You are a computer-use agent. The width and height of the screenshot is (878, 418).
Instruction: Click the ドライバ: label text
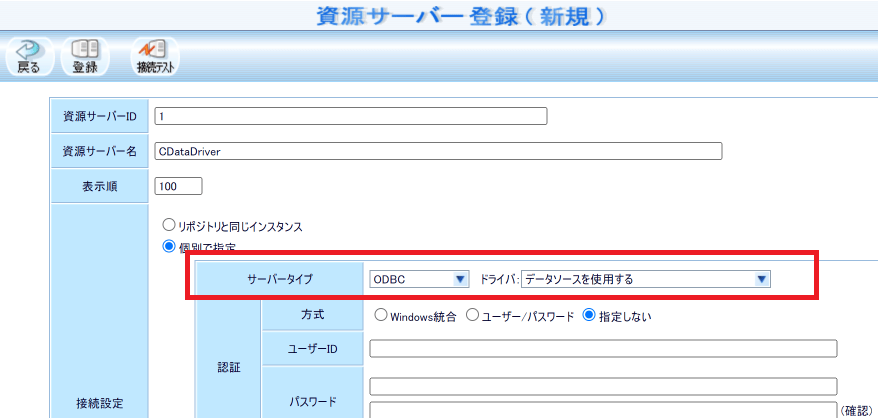pyautogui.click(x=499, y=280)
